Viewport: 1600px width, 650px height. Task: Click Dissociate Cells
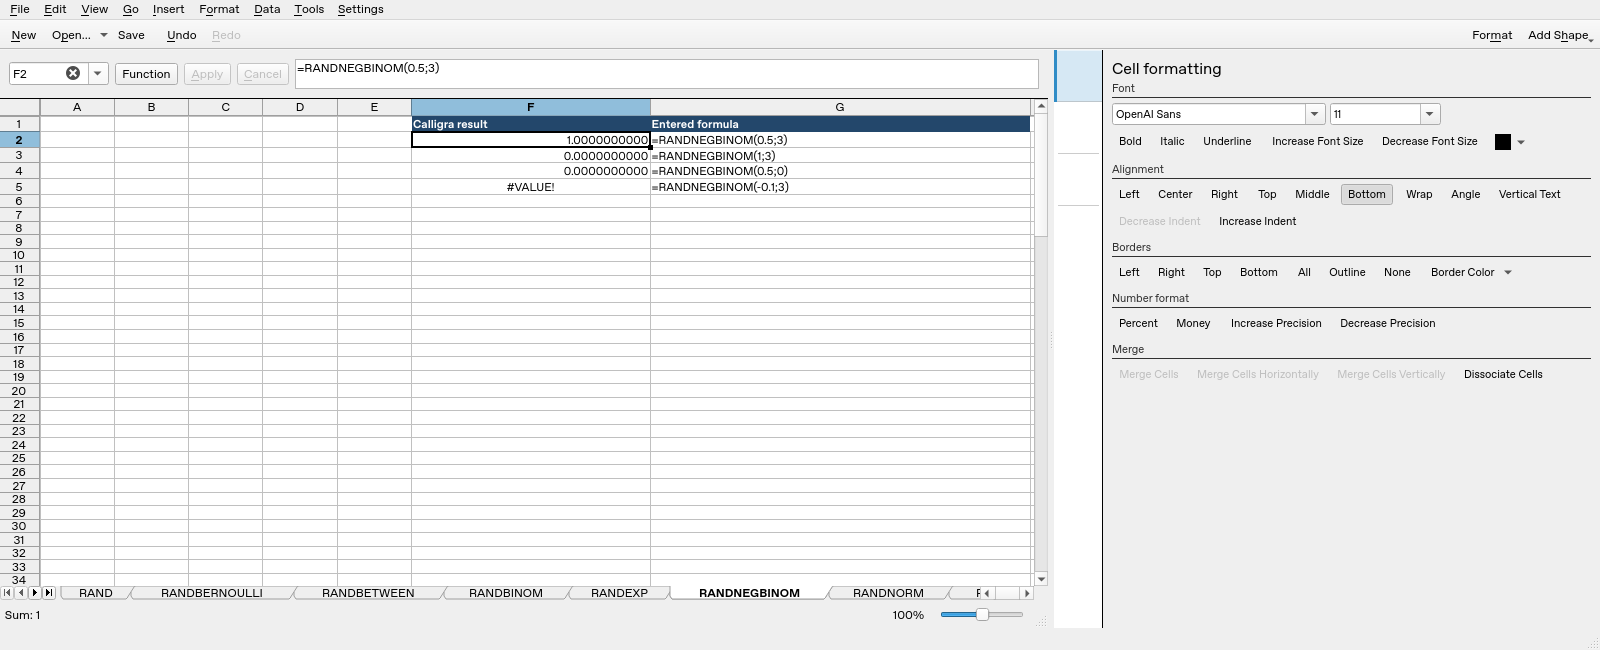point(1503,374)
